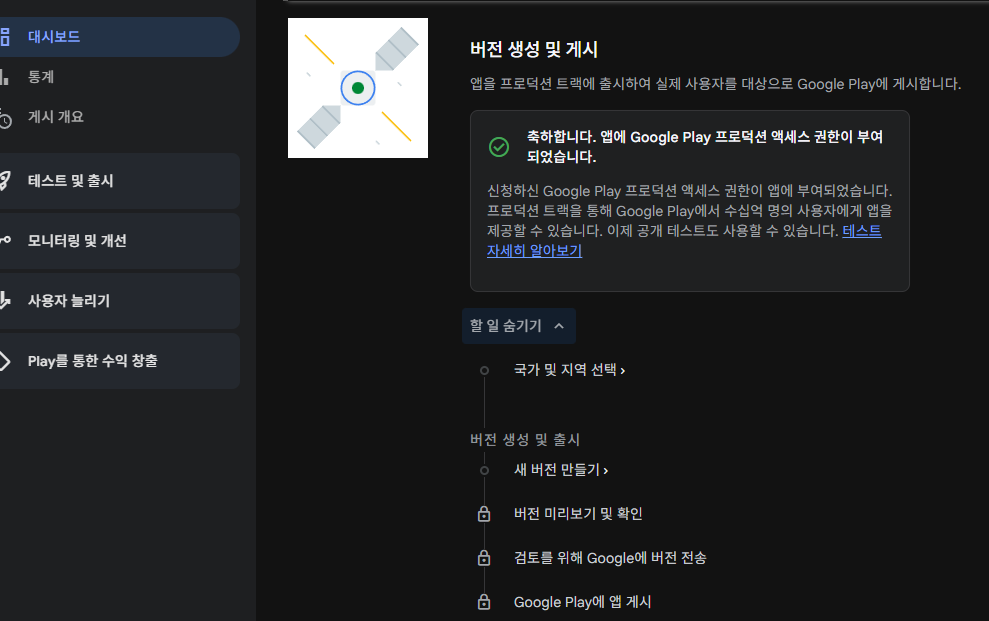Select locked step 검토를 위해 Google에 버전 전송

(610, 558)
